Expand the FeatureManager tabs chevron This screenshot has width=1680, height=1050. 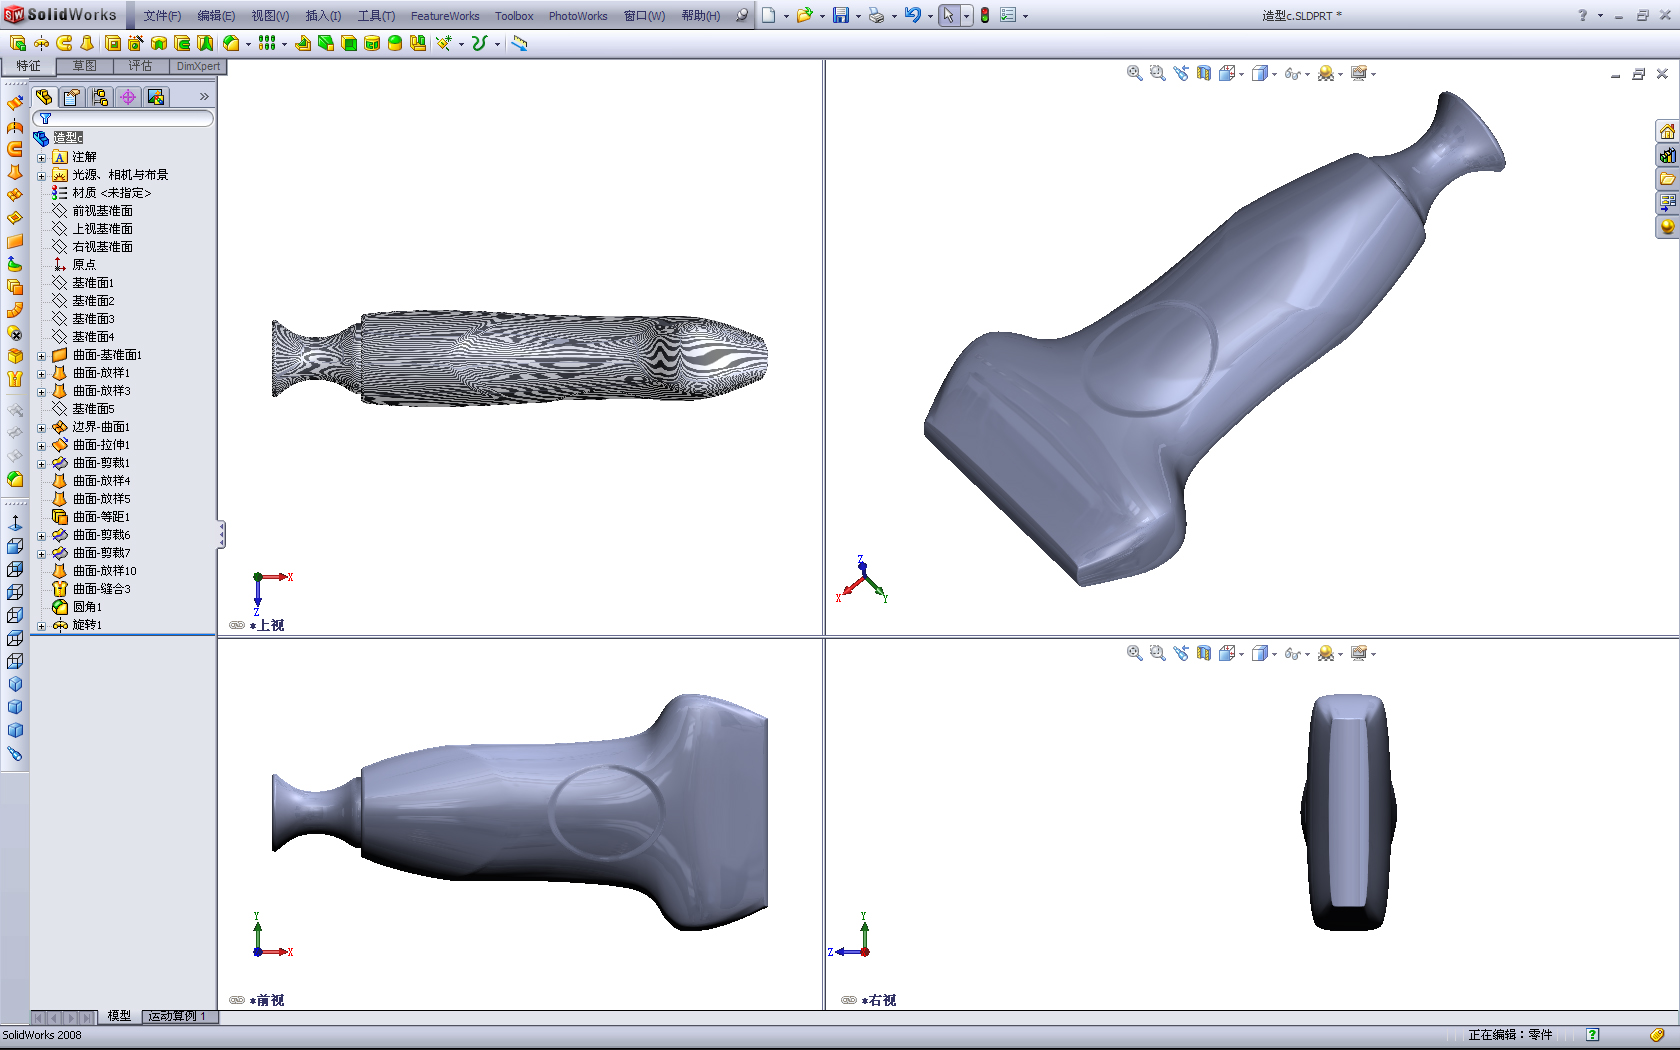tap(204, 97)
